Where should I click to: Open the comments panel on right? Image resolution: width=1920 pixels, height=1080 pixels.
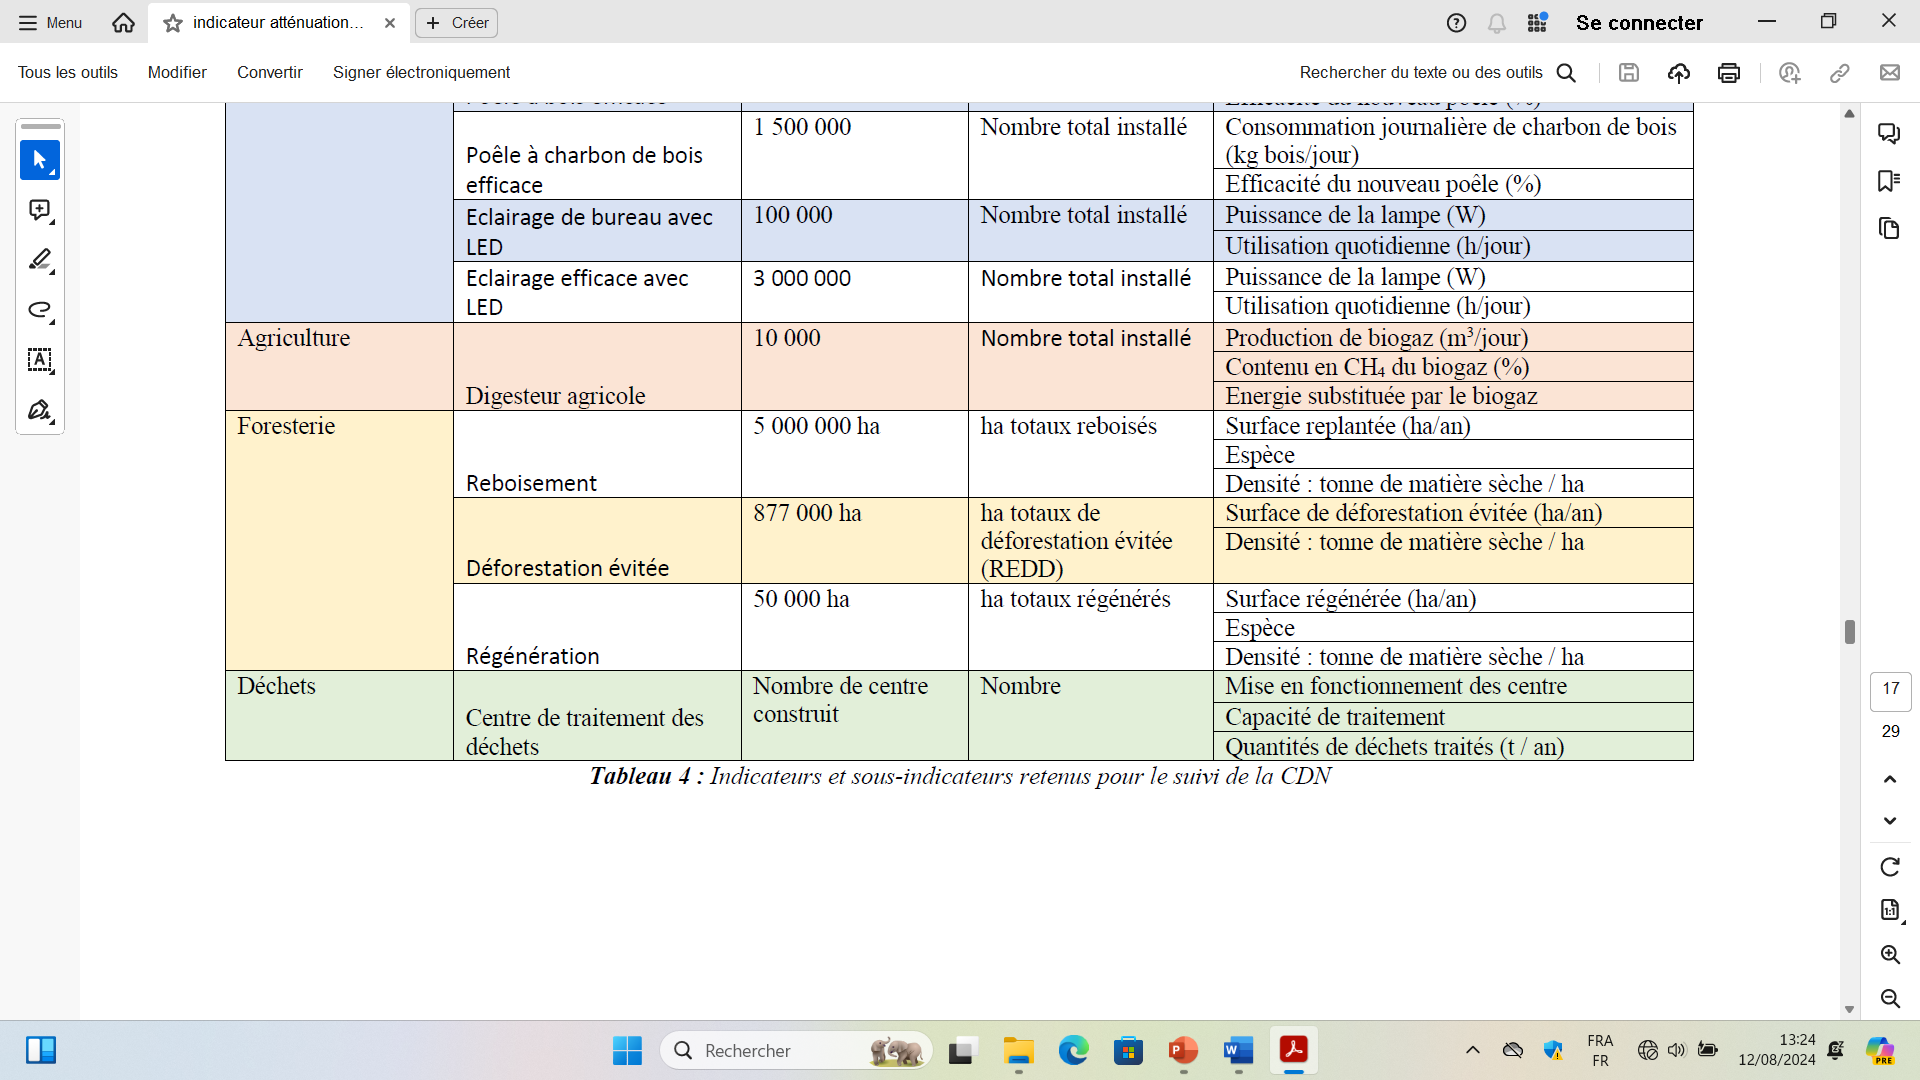coord(1889,133)
